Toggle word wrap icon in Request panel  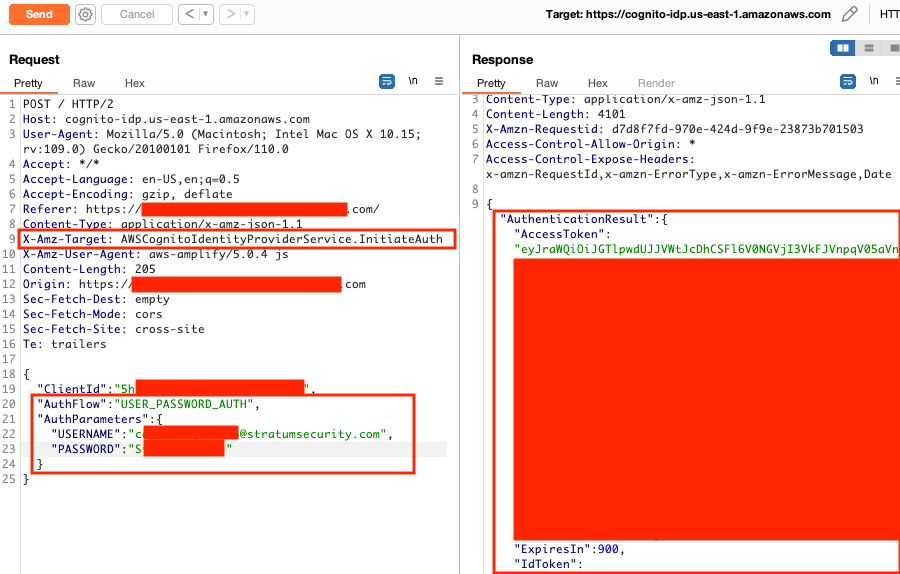[x=387, y=82]
